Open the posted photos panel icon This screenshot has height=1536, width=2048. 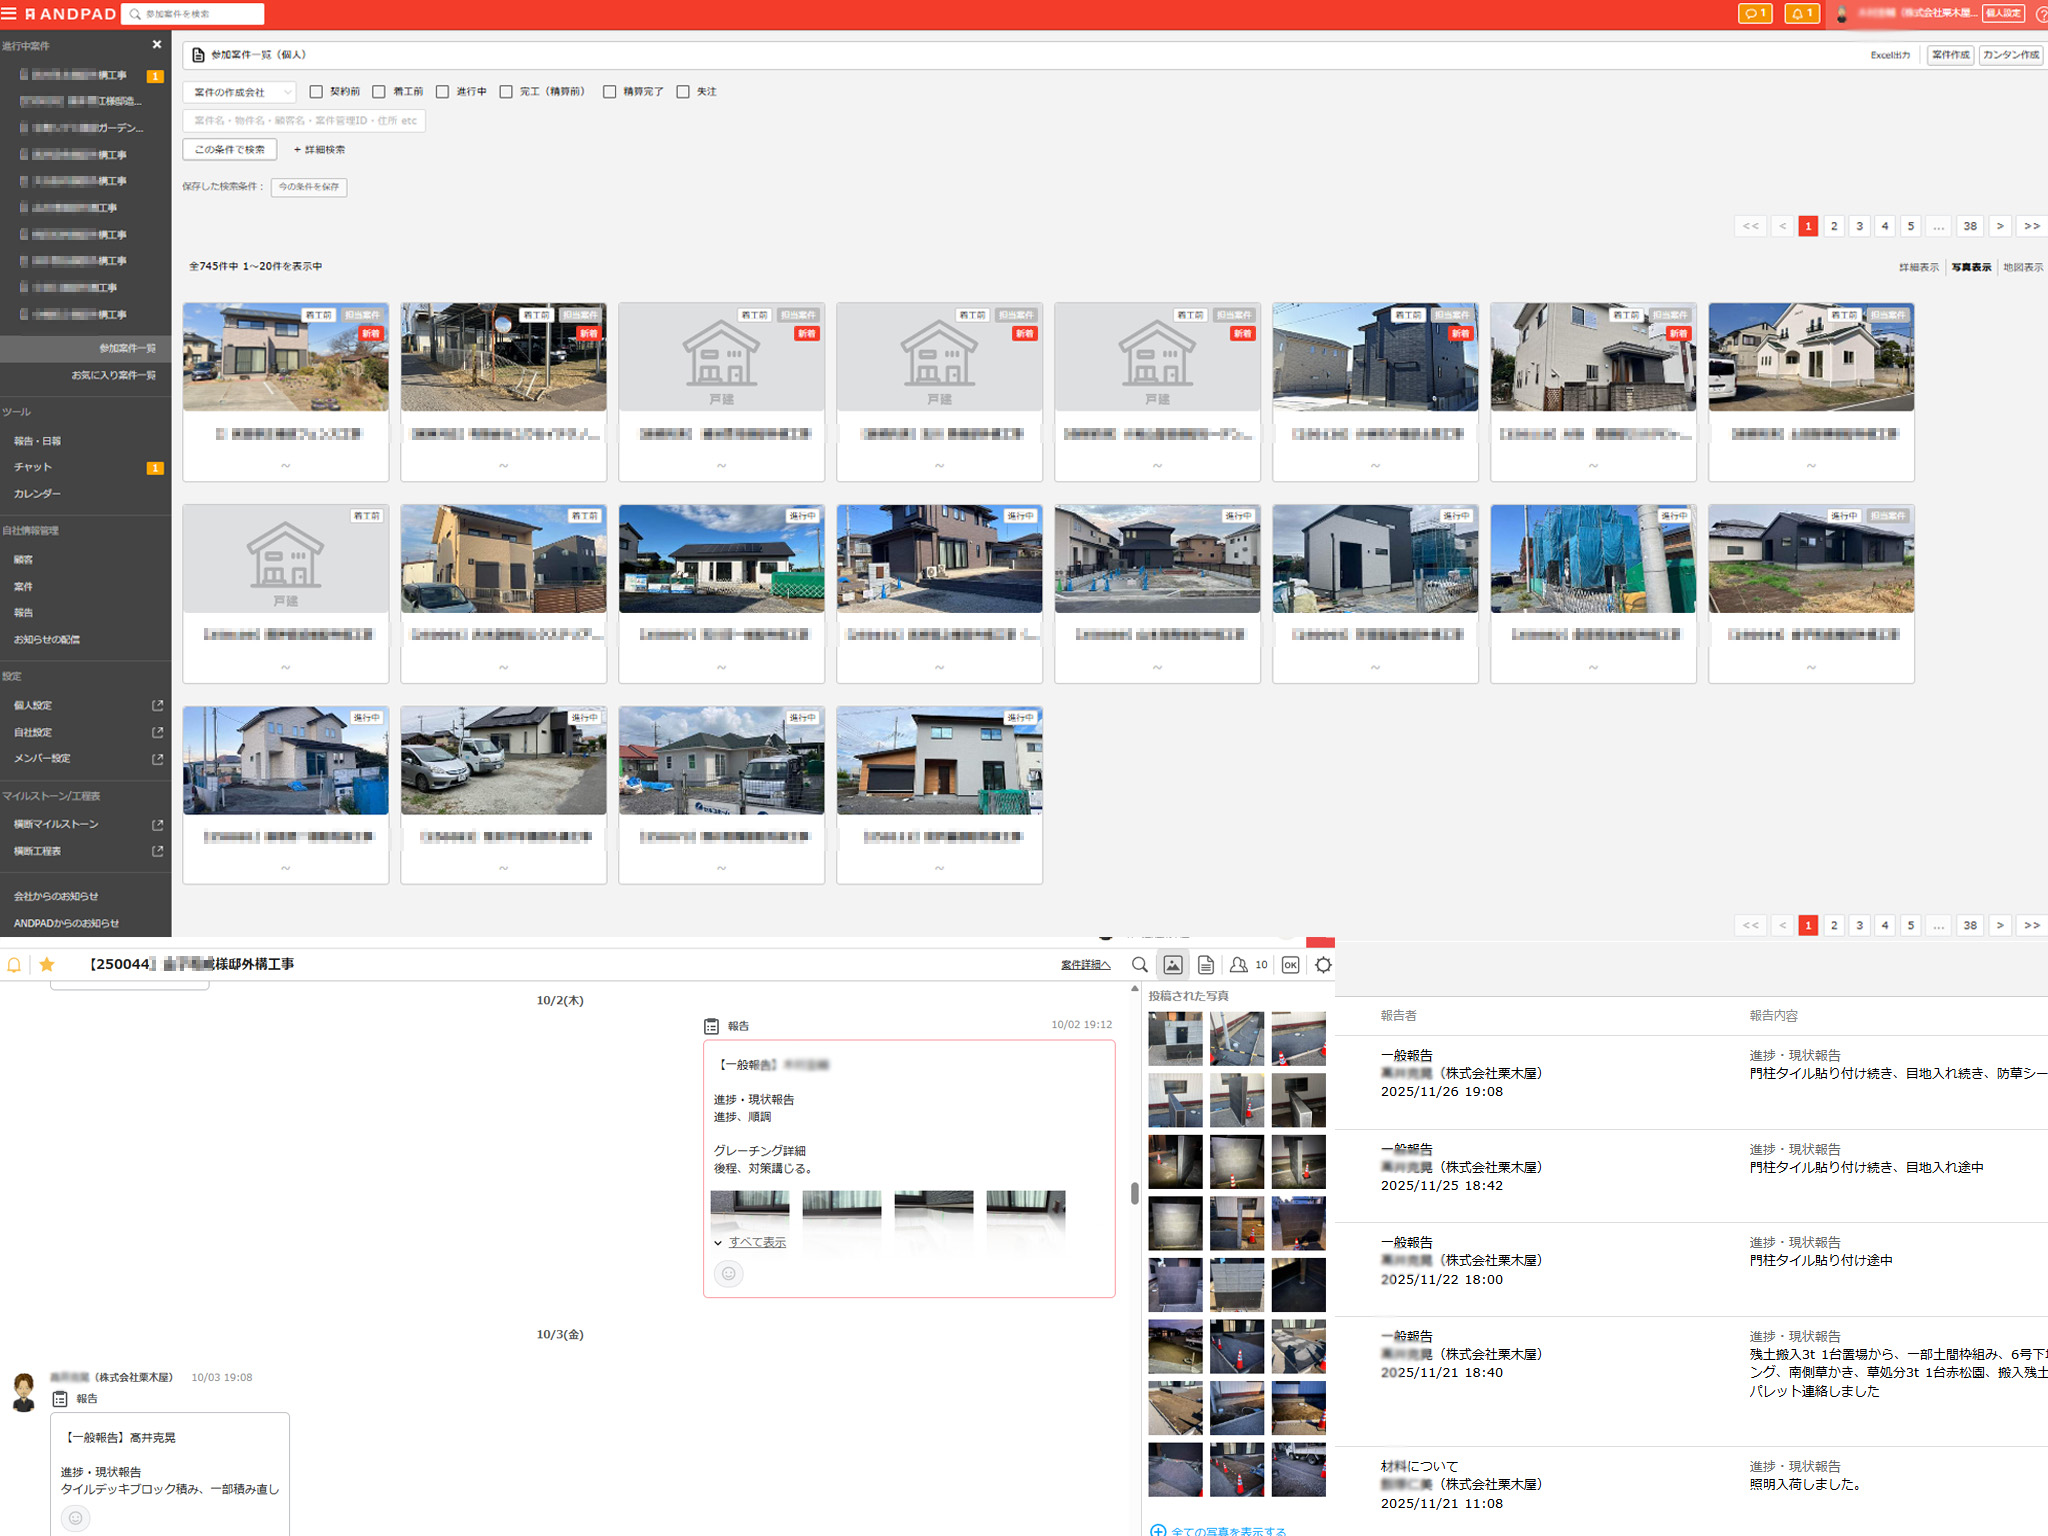[x=1173, y=965]
